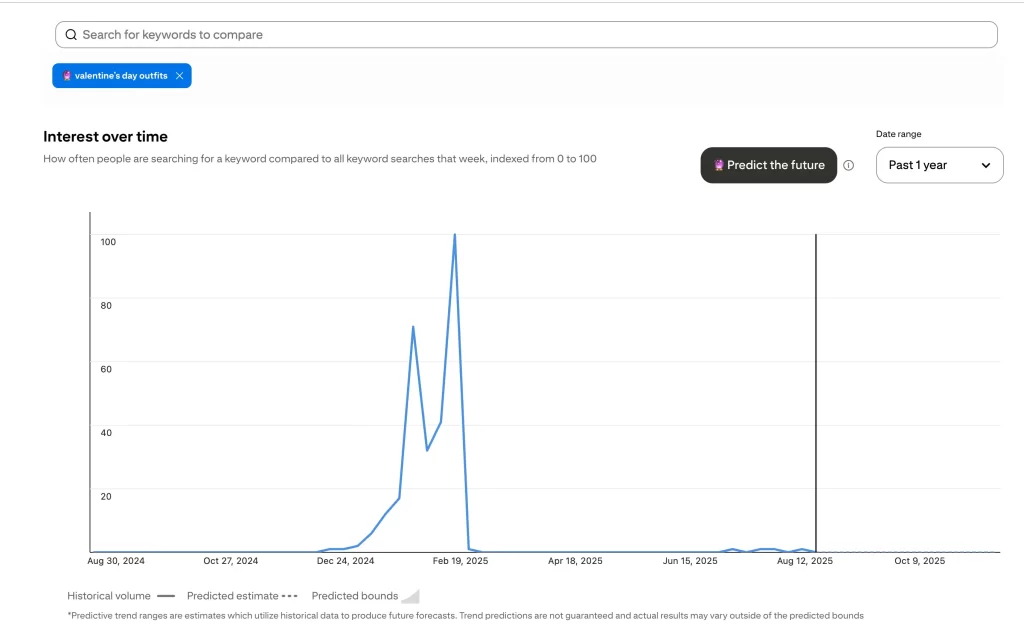
Task: Click the Apr 18, 2025 axis label
Action: [x=575, y=561]
